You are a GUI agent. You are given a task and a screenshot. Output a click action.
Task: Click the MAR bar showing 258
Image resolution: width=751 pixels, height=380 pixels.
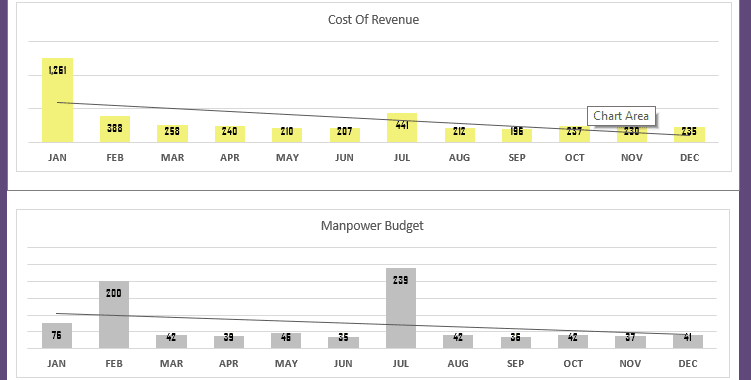point(172,134)
